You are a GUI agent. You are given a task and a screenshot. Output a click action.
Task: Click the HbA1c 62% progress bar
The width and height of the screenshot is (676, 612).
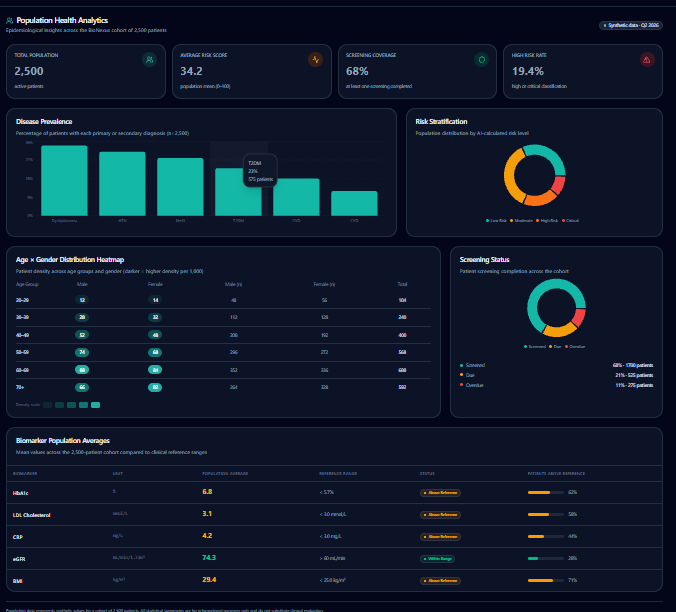546,492
